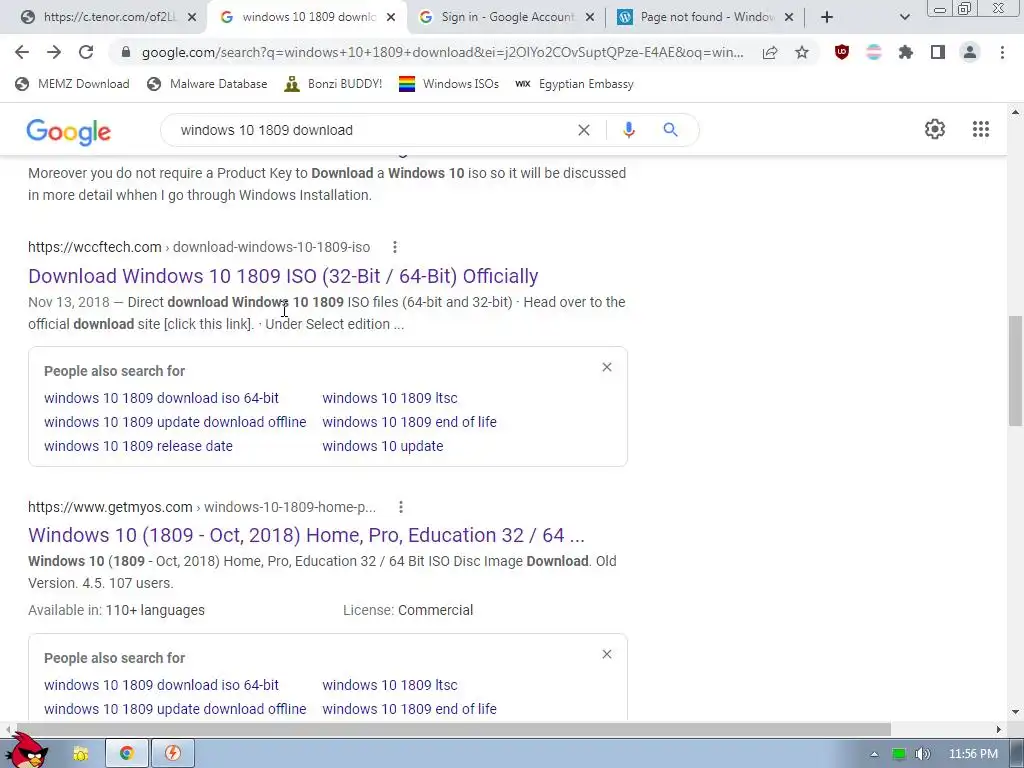The height and width of the screenshot is (768, 1024).
Task: Open the Chrome taskbar button
Action: [x=127, y=753]
